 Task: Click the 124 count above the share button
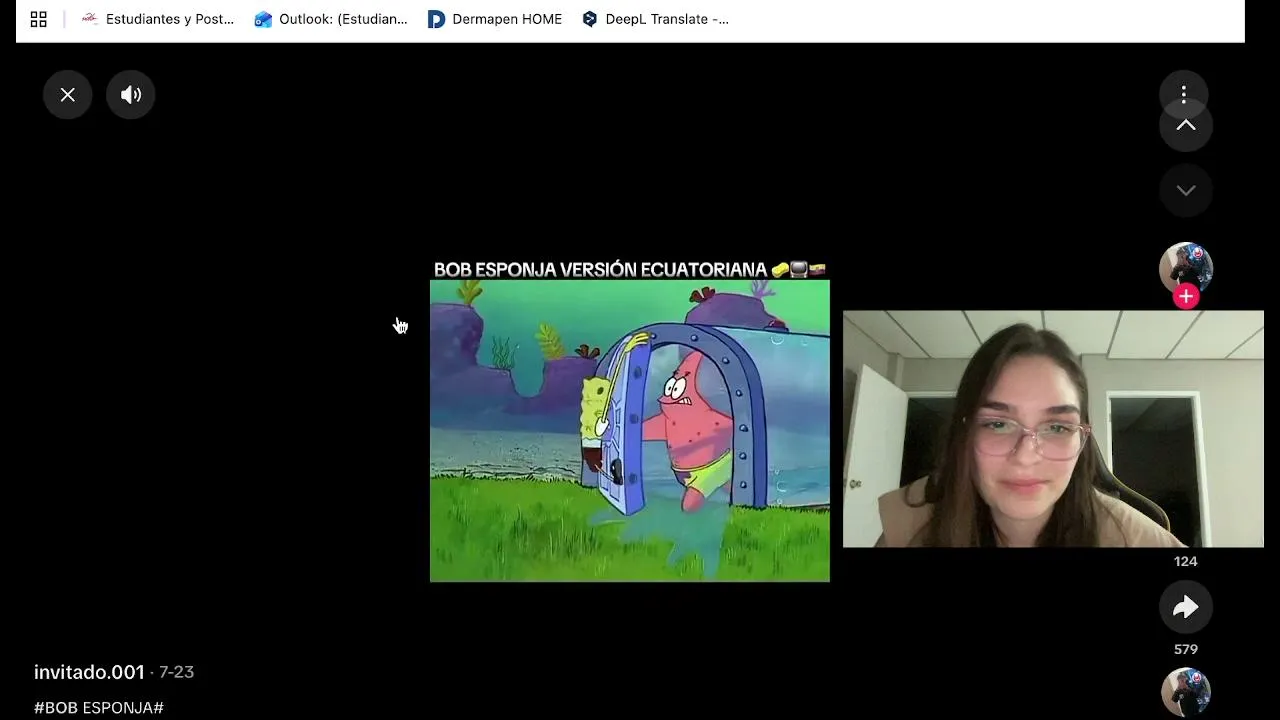pos(1186,561)
